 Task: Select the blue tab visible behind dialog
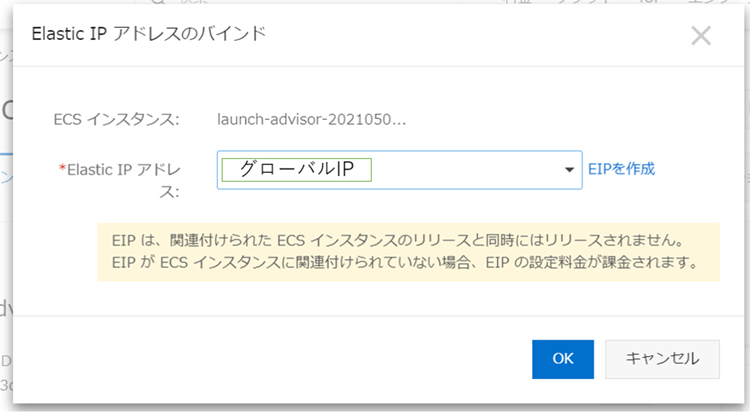6,176
